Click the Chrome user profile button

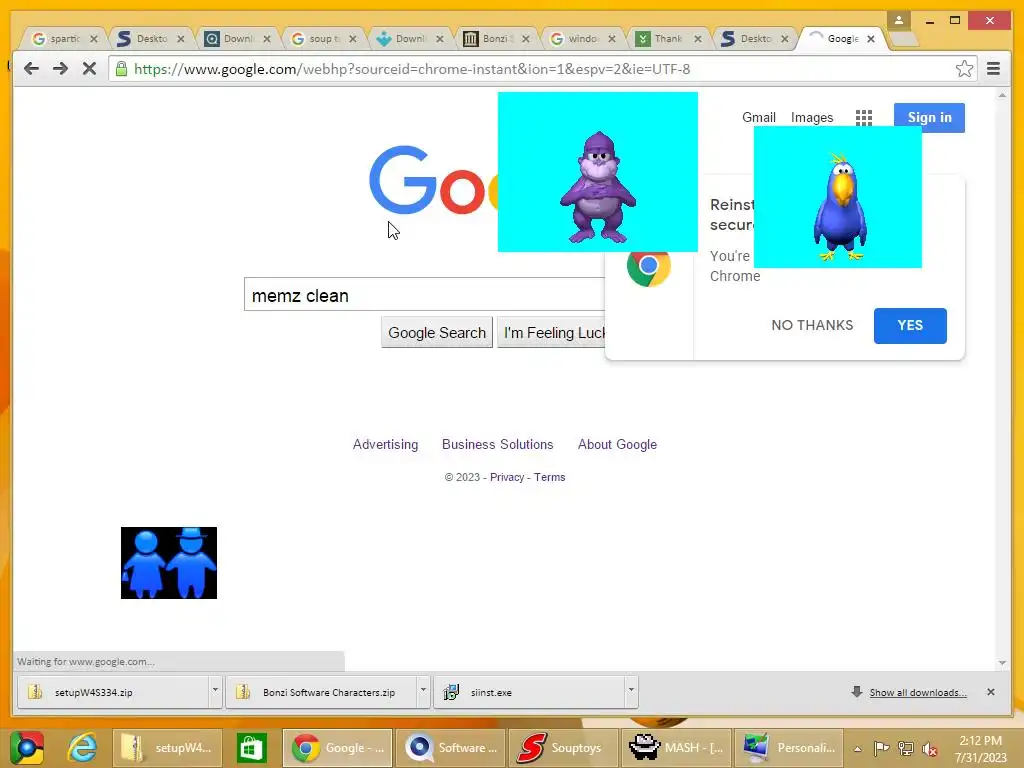[899, 20]
